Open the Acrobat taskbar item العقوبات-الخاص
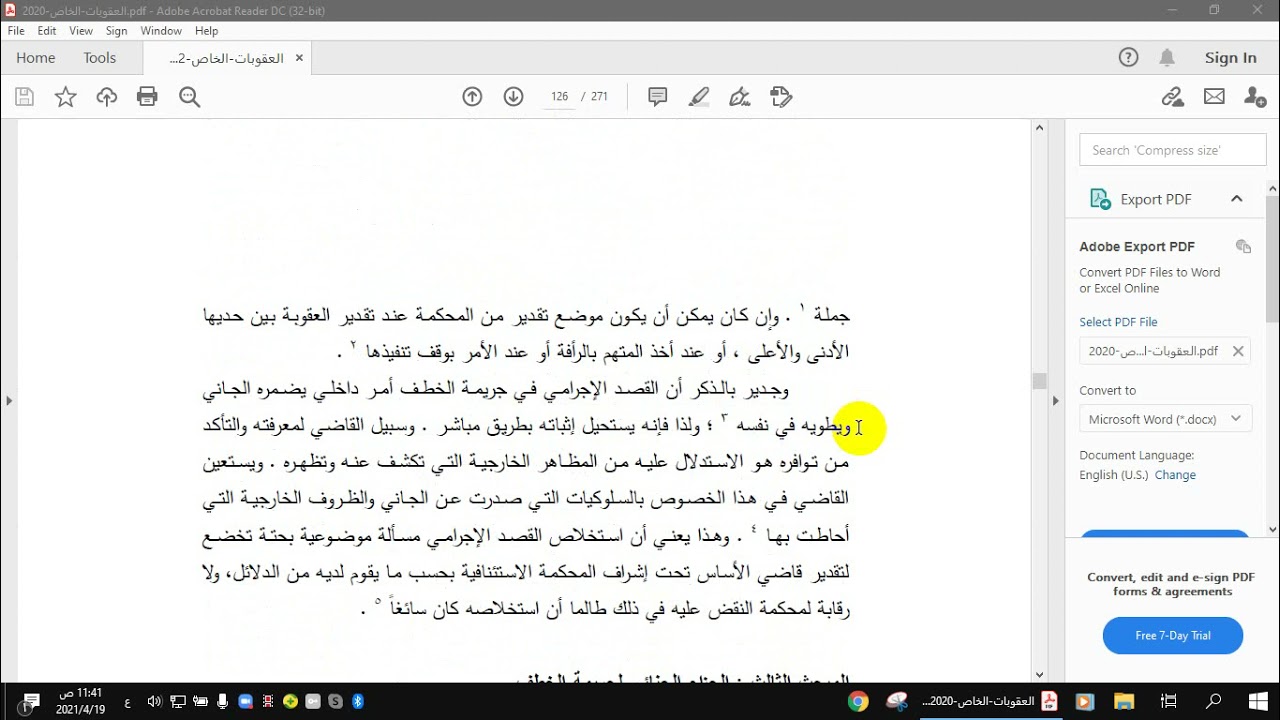 pyautogui.click(x=988, y=702)
